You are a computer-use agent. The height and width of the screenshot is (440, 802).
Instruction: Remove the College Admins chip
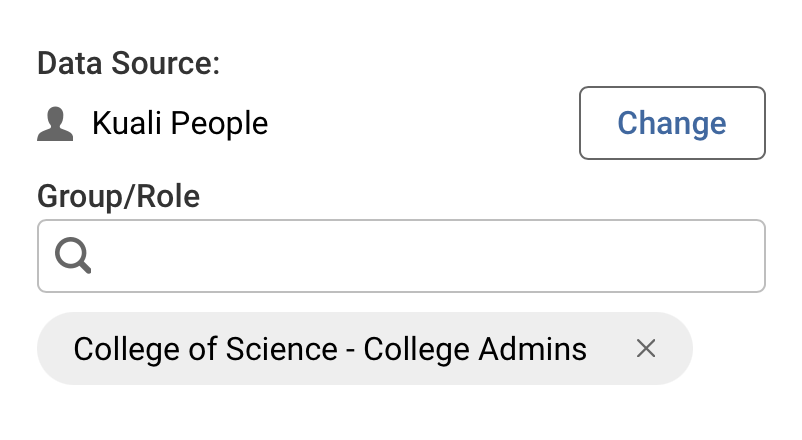[646, 349]
